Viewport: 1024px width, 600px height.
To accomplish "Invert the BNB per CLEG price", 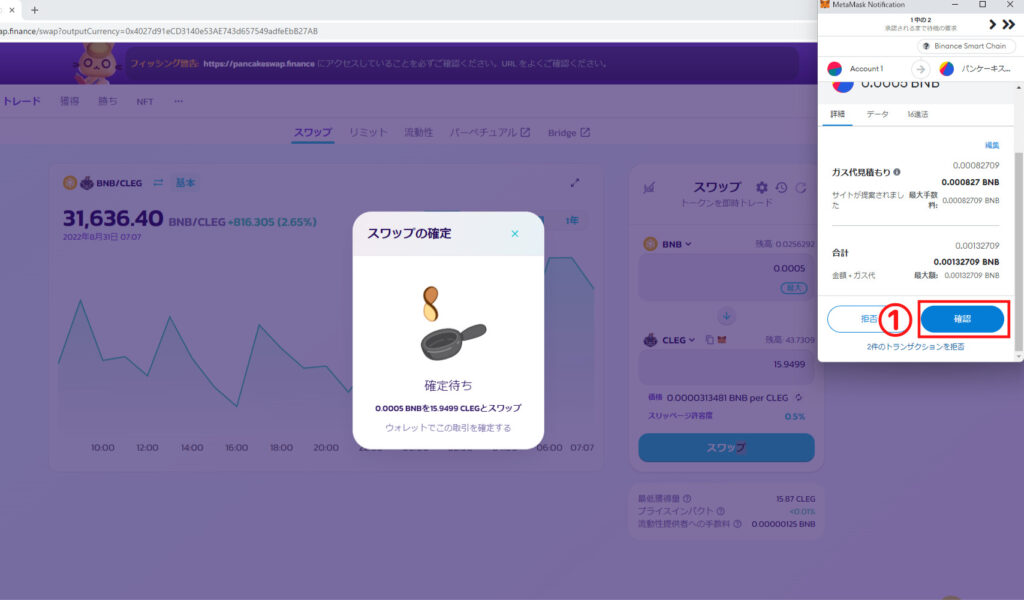I will (798, 398).
